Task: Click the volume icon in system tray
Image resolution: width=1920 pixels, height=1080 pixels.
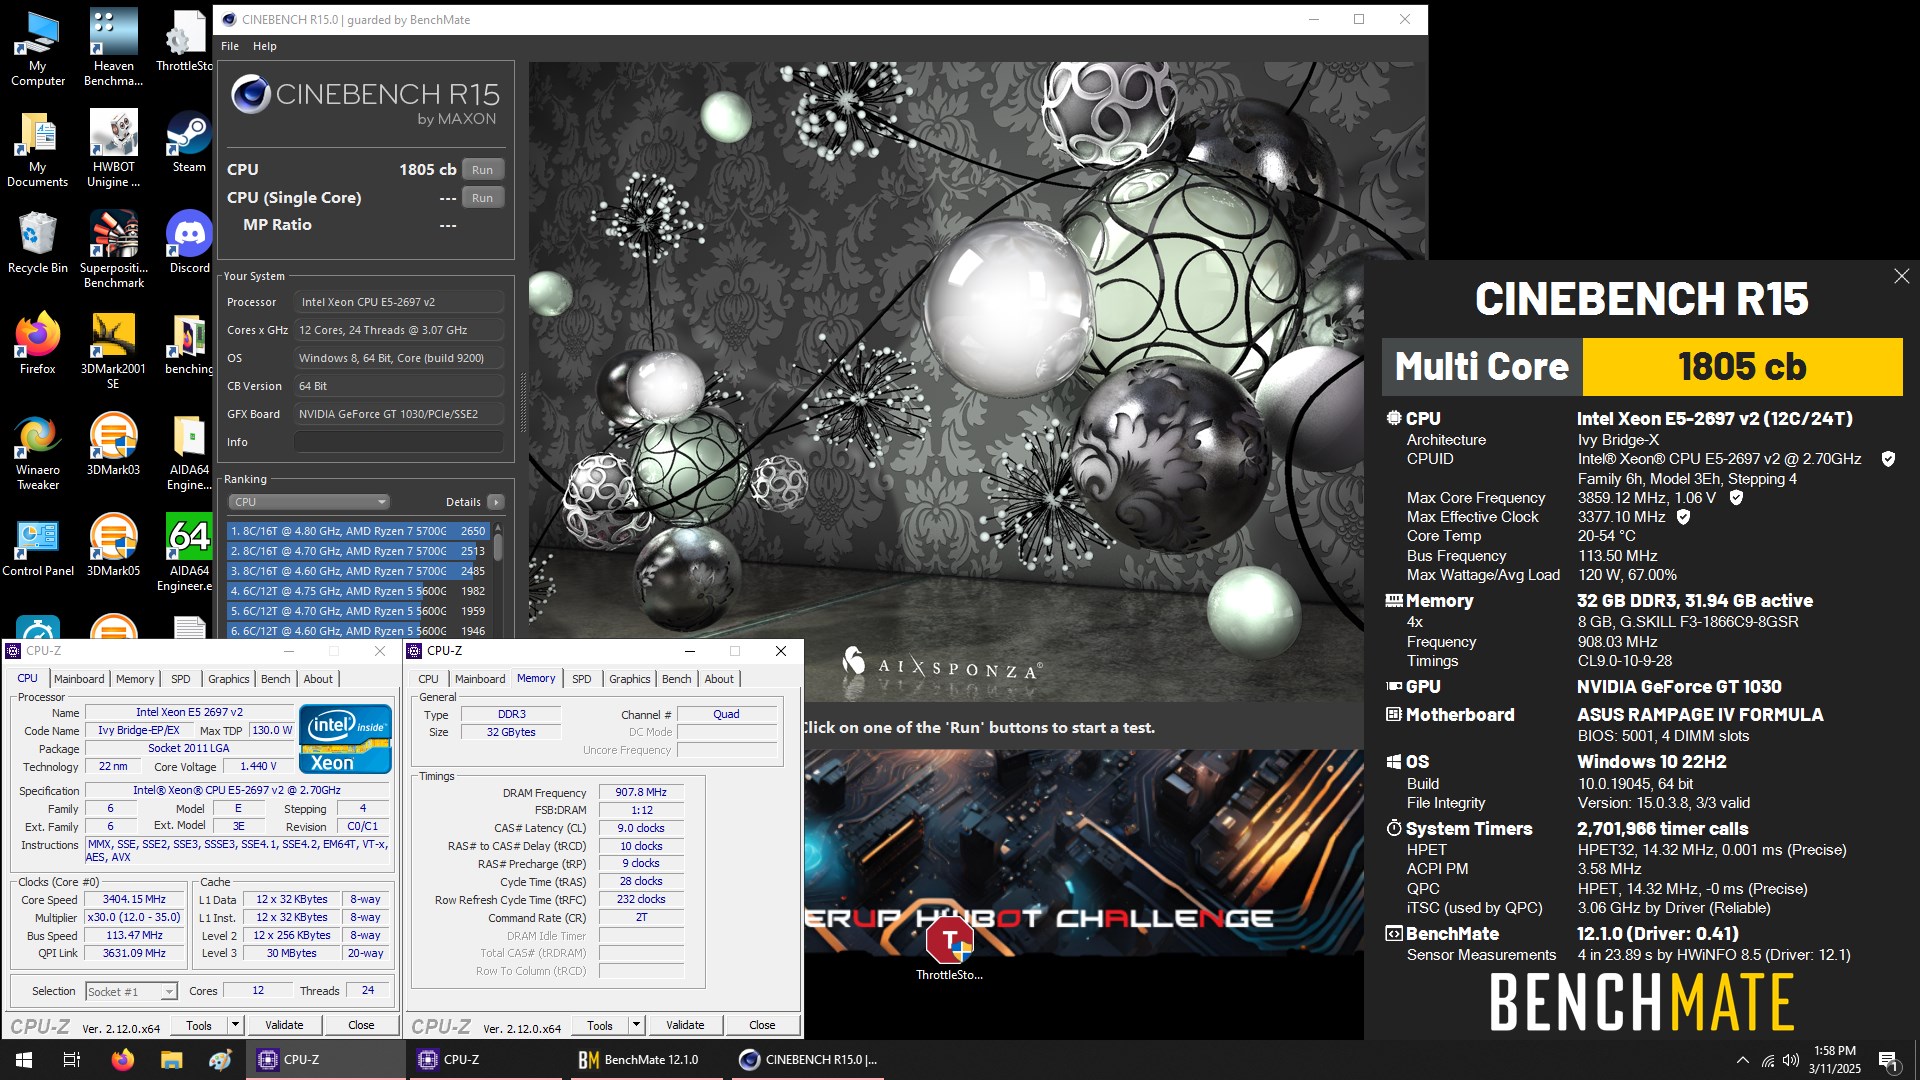Action: pos(1791,1060)
